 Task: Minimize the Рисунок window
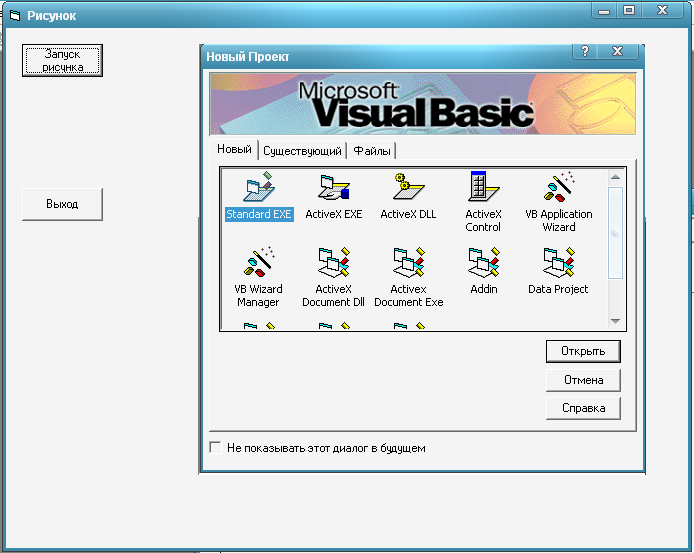click(604, 10)
